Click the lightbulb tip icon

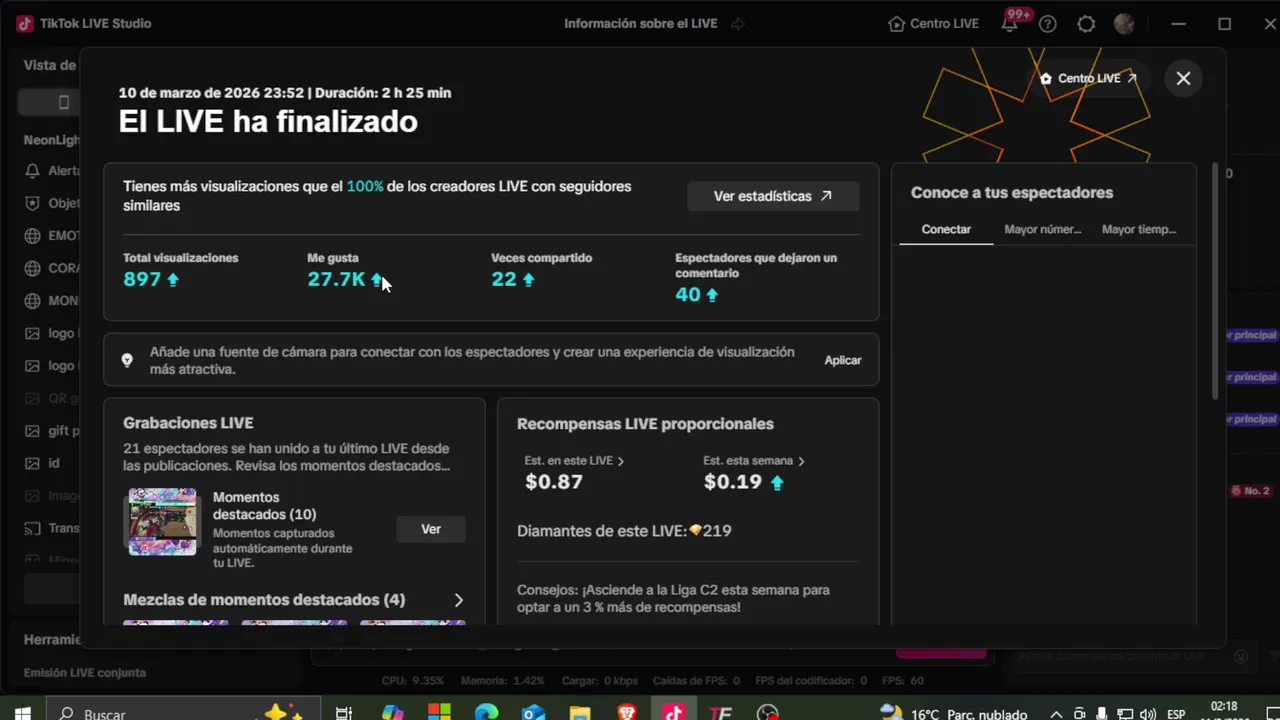tap(127, 360)
